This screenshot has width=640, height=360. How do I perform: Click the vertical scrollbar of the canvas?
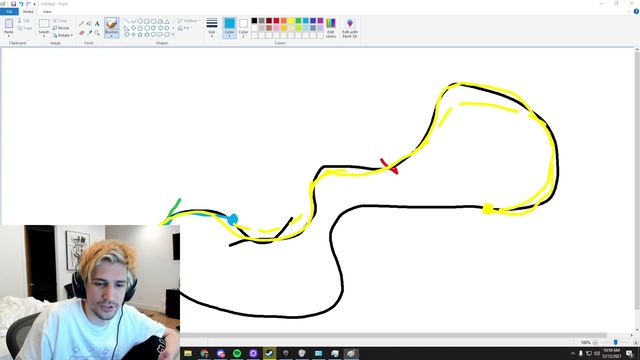637,180
